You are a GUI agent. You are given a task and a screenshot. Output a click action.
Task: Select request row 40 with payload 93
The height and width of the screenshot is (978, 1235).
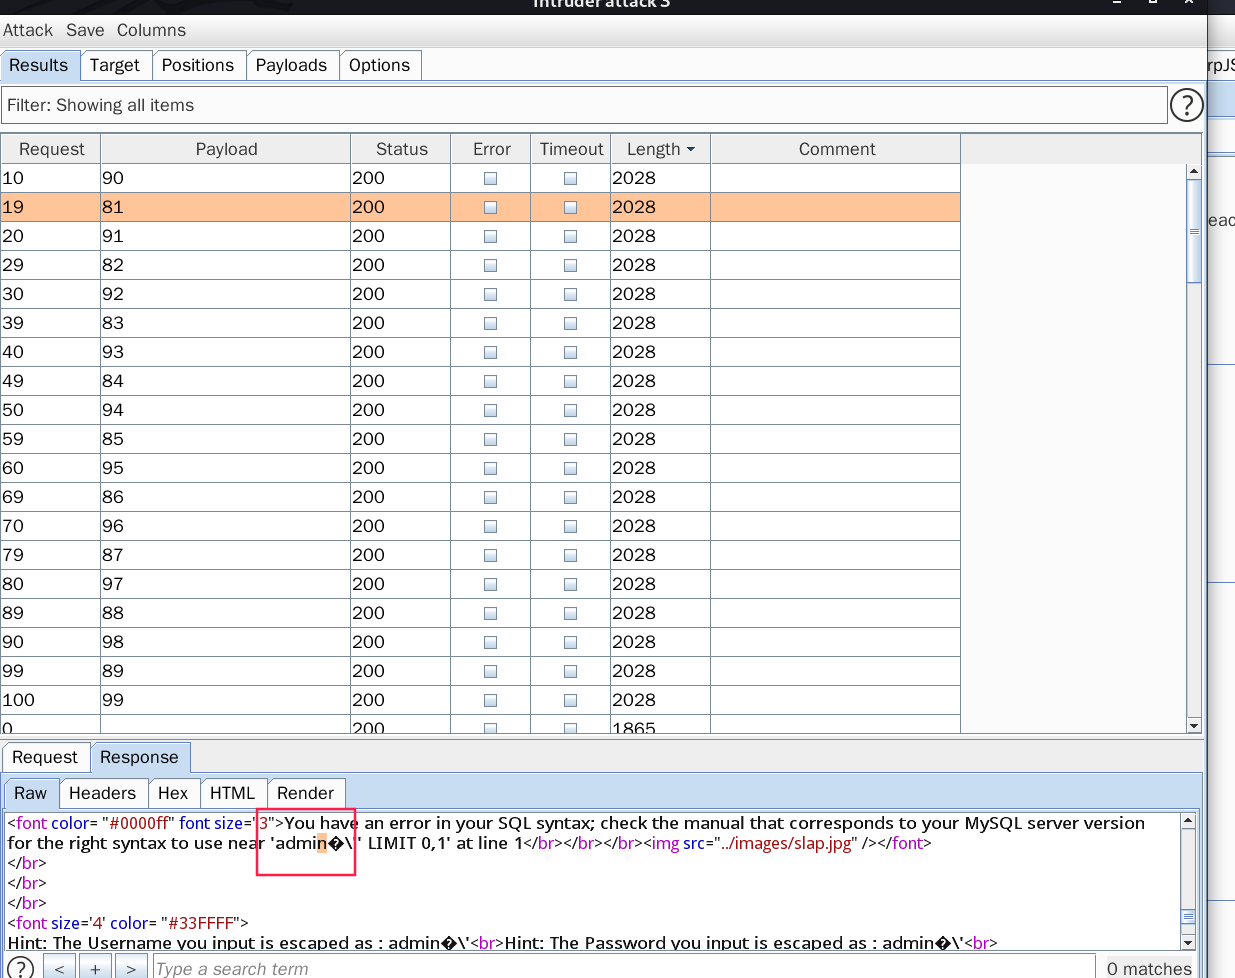(480, 352)
